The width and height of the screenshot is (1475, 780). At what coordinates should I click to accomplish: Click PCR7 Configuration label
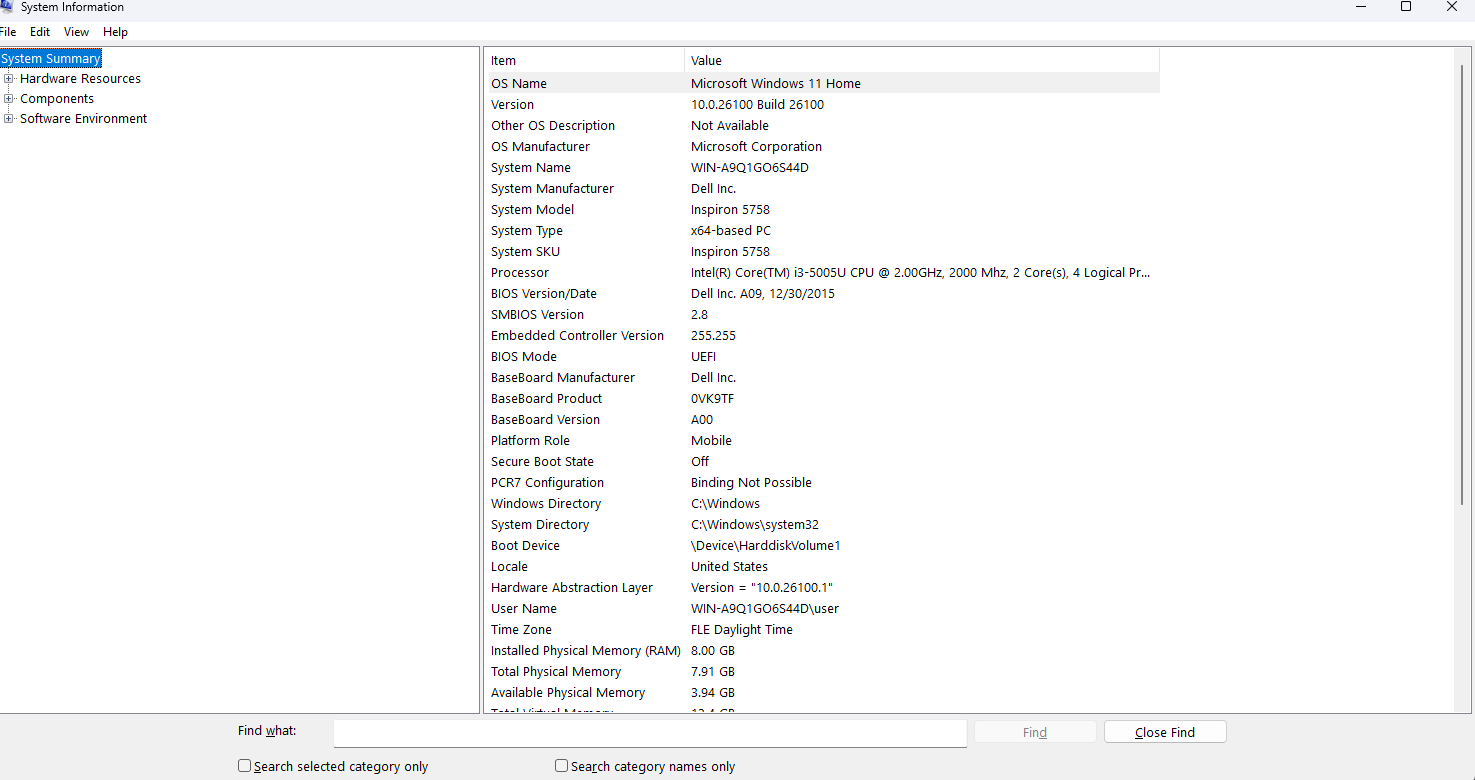coord(547,483)
